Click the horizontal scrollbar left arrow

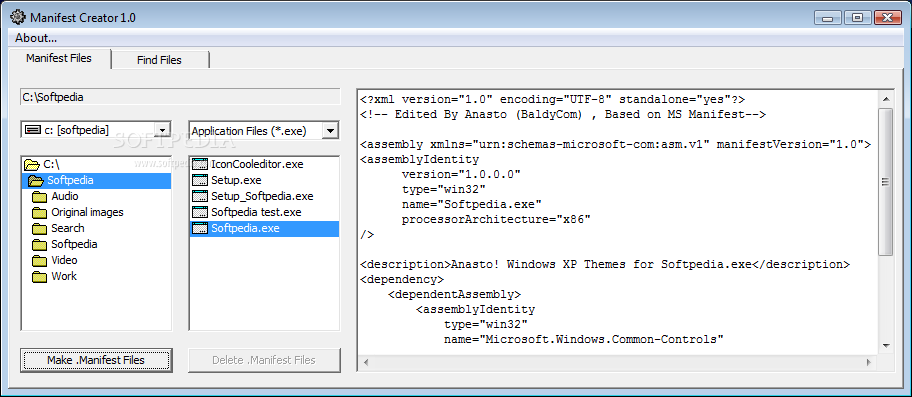pyautogui.click(x=366, y=362)
